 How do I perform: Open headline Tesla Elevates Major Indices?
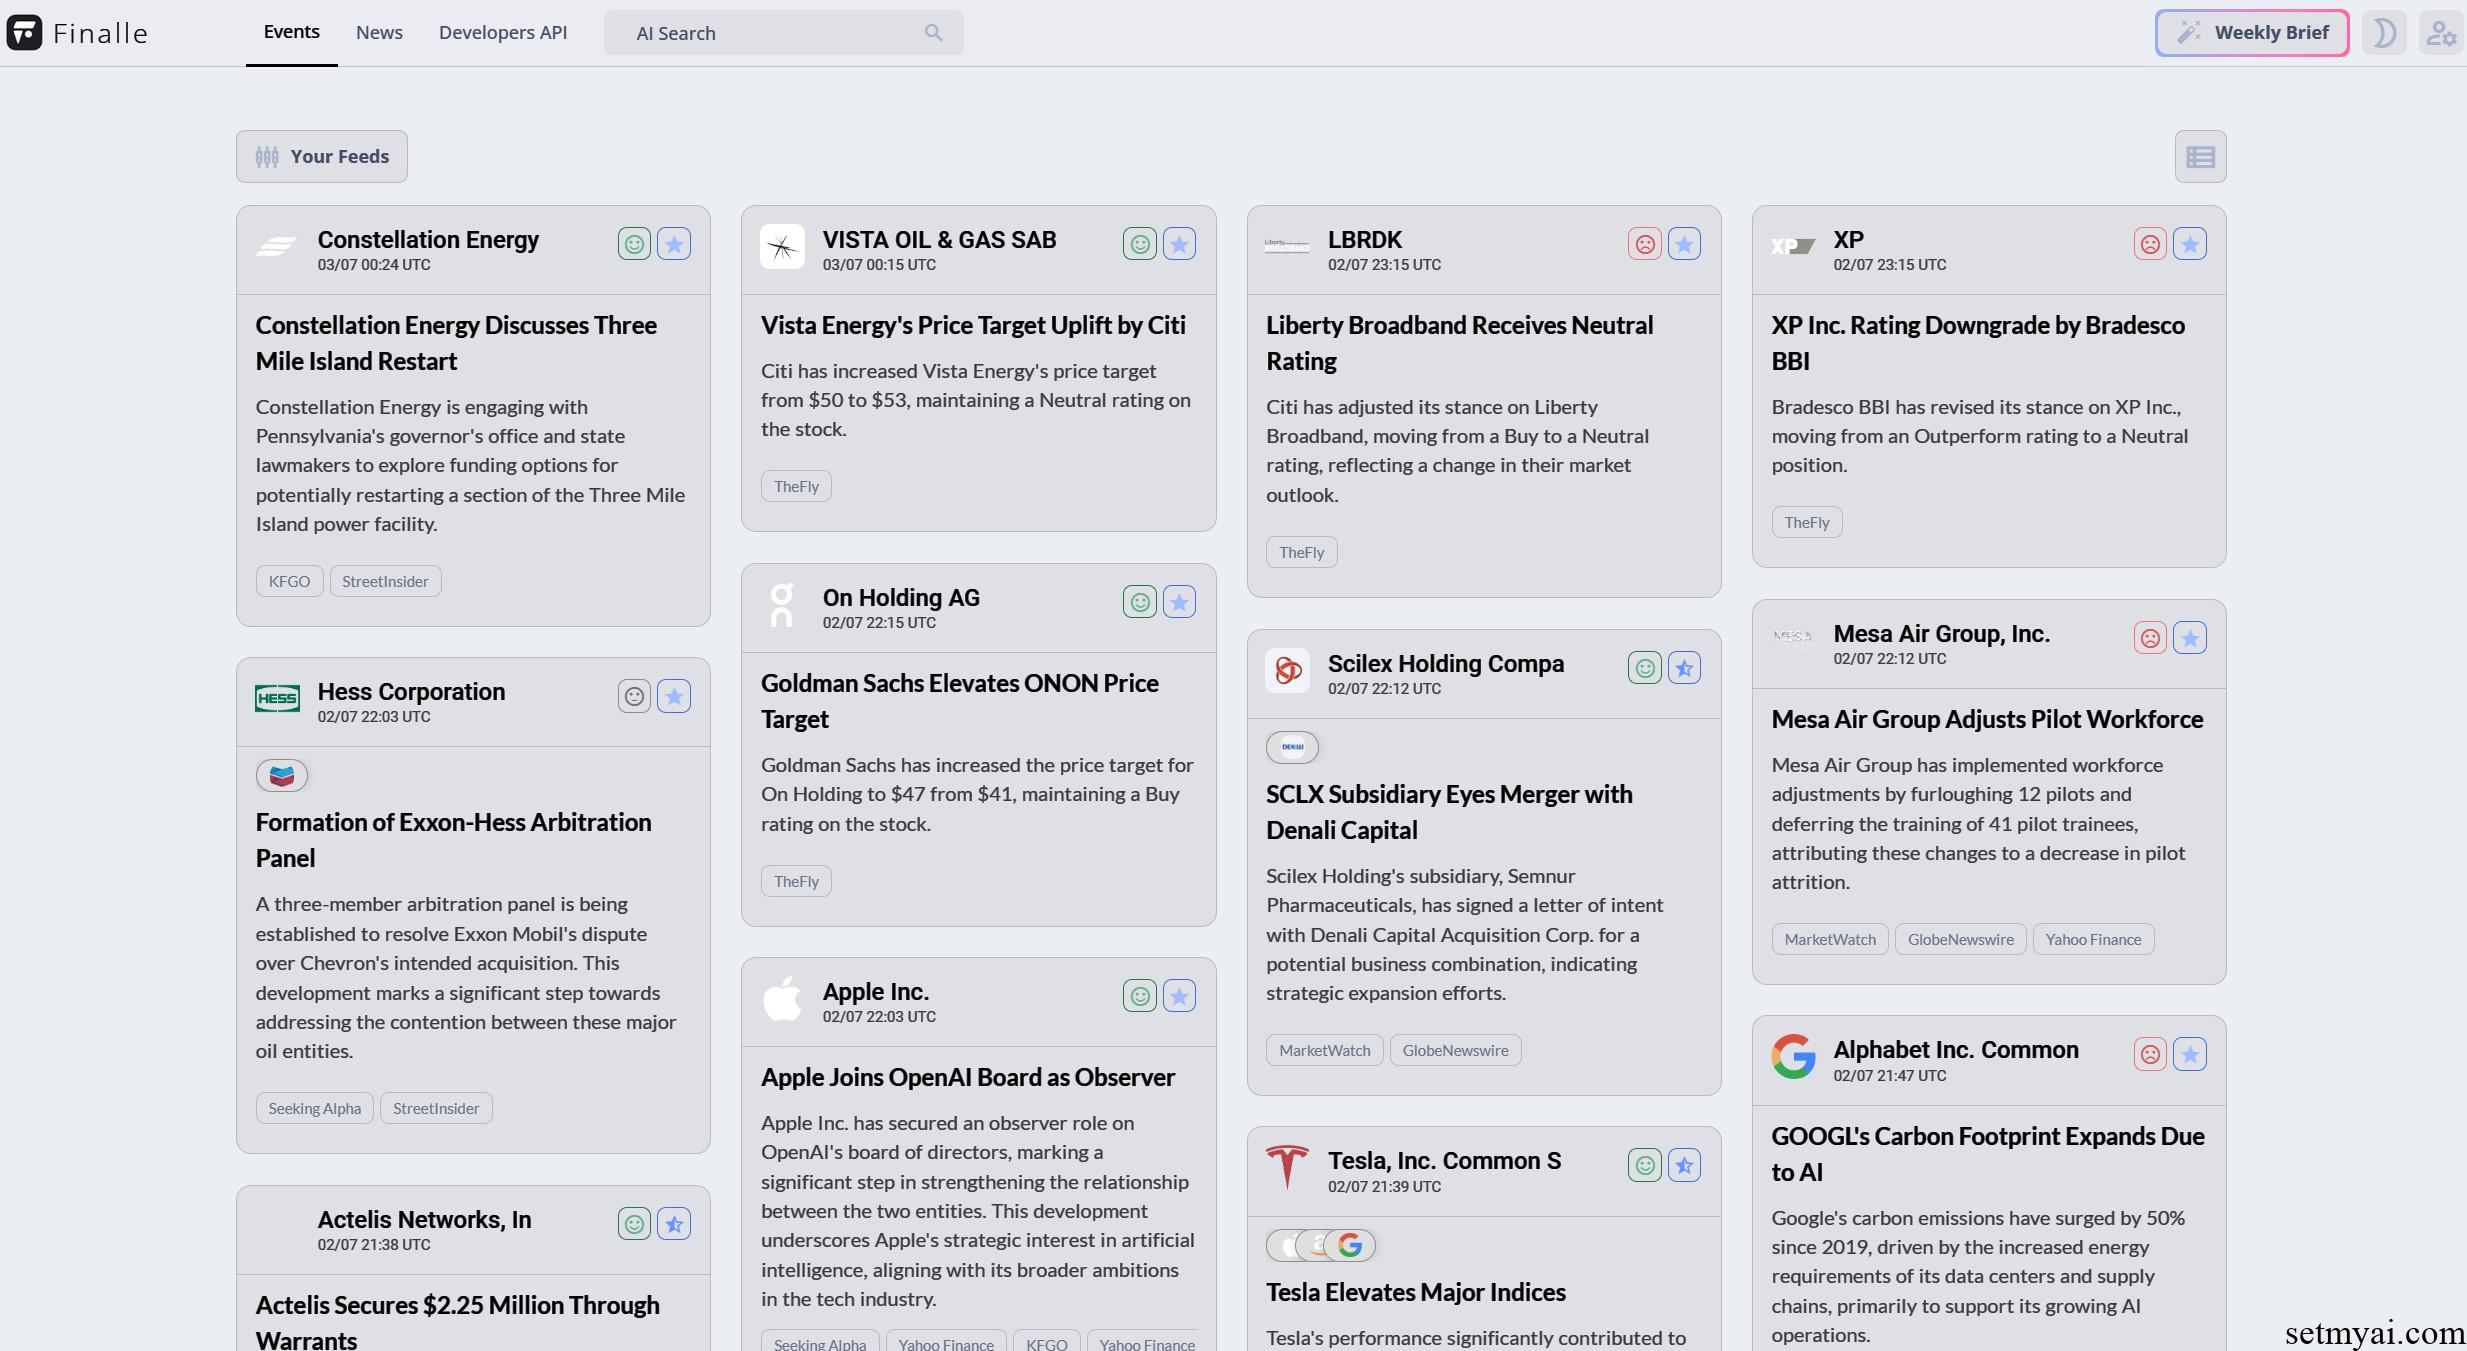[x=1415, y=1292]
